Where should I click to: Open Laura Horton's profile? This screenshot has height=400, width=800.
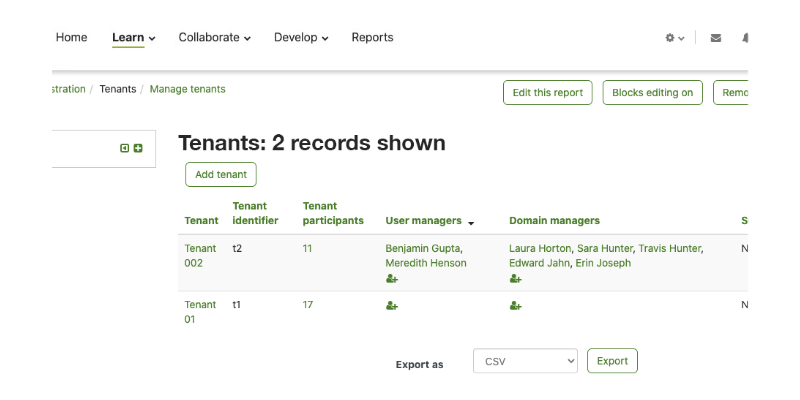(540, 248)
